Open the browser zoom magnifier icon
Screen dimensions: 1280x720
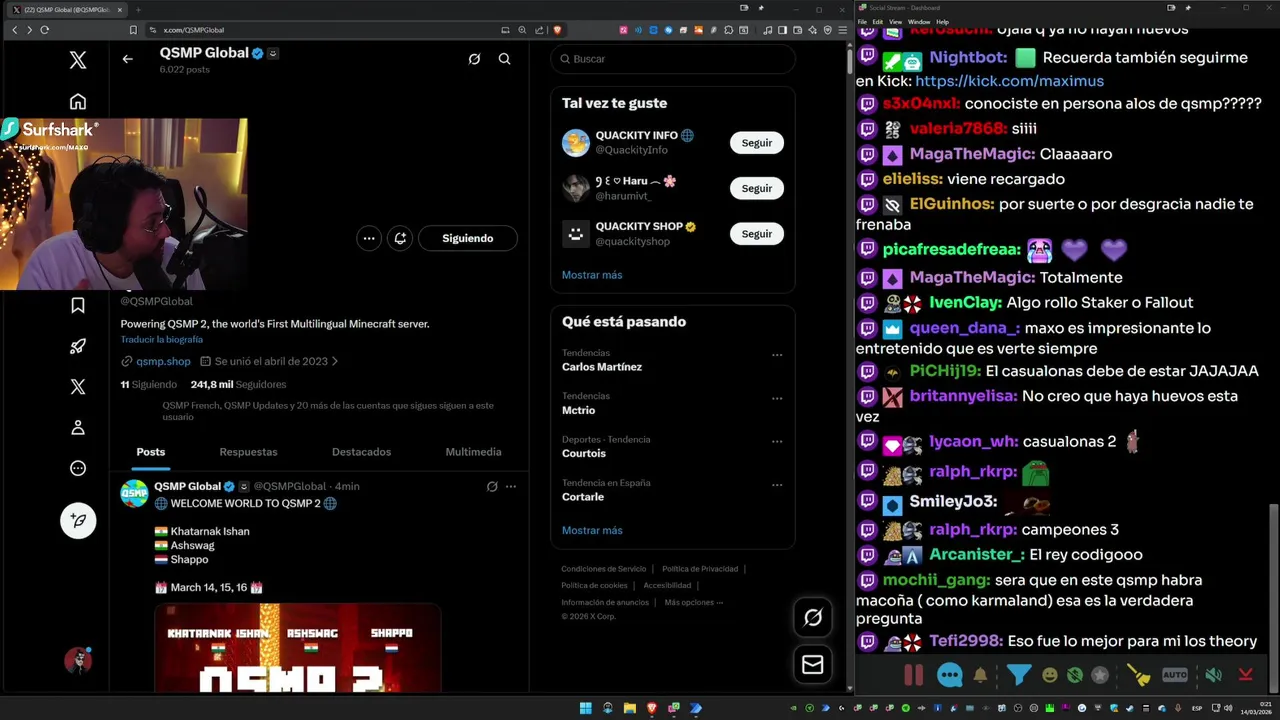tap(522, 30)
